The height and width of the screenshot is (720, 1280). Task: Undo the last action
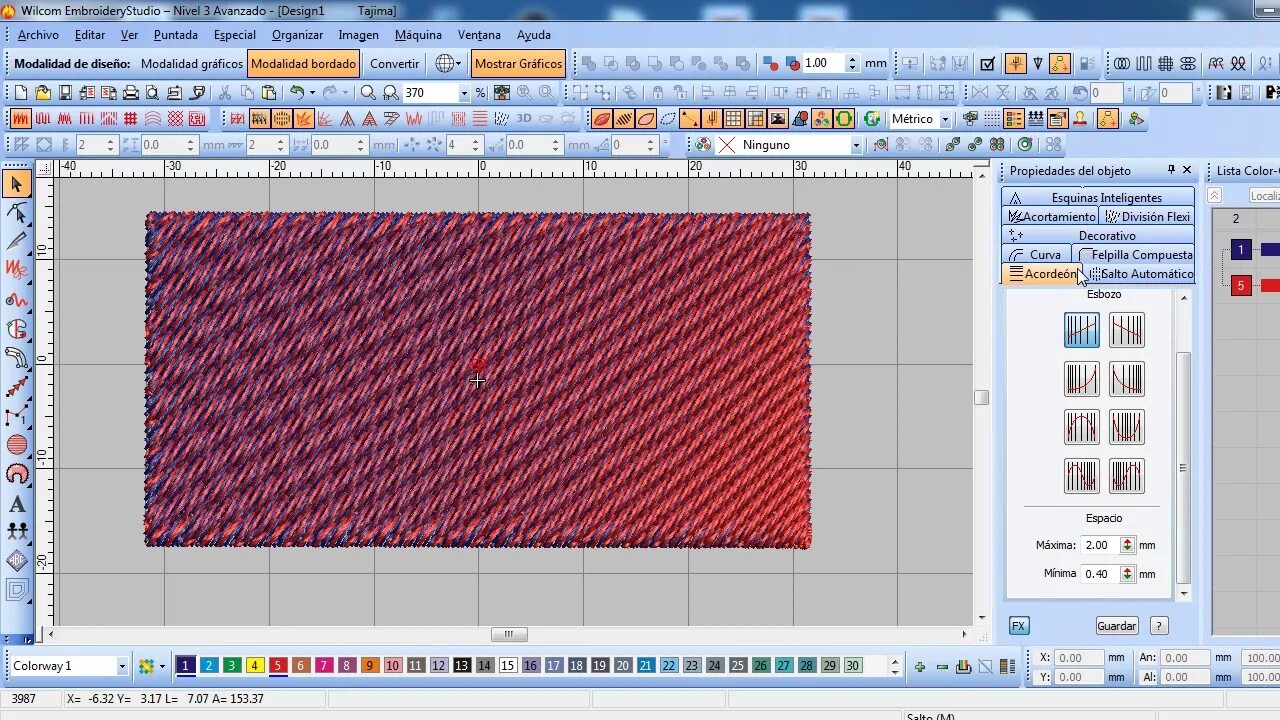tap(297, 93)
